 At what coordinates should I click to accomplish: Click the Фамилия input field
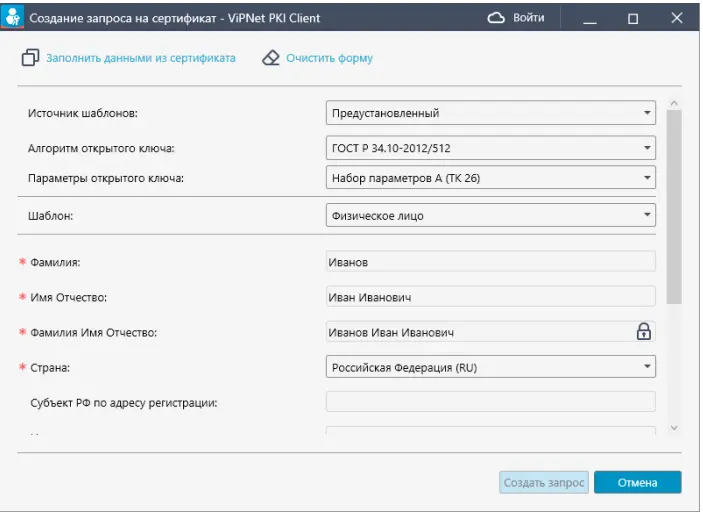tap(491, 262)
